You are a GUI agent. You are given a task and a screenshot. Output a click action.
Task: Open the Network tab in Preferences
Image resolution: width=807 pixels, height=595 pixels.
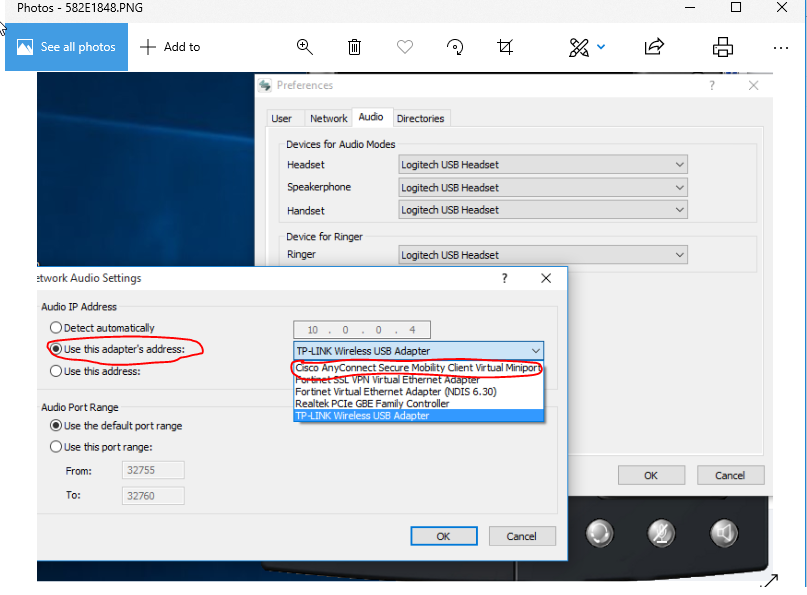click(328, 118)
